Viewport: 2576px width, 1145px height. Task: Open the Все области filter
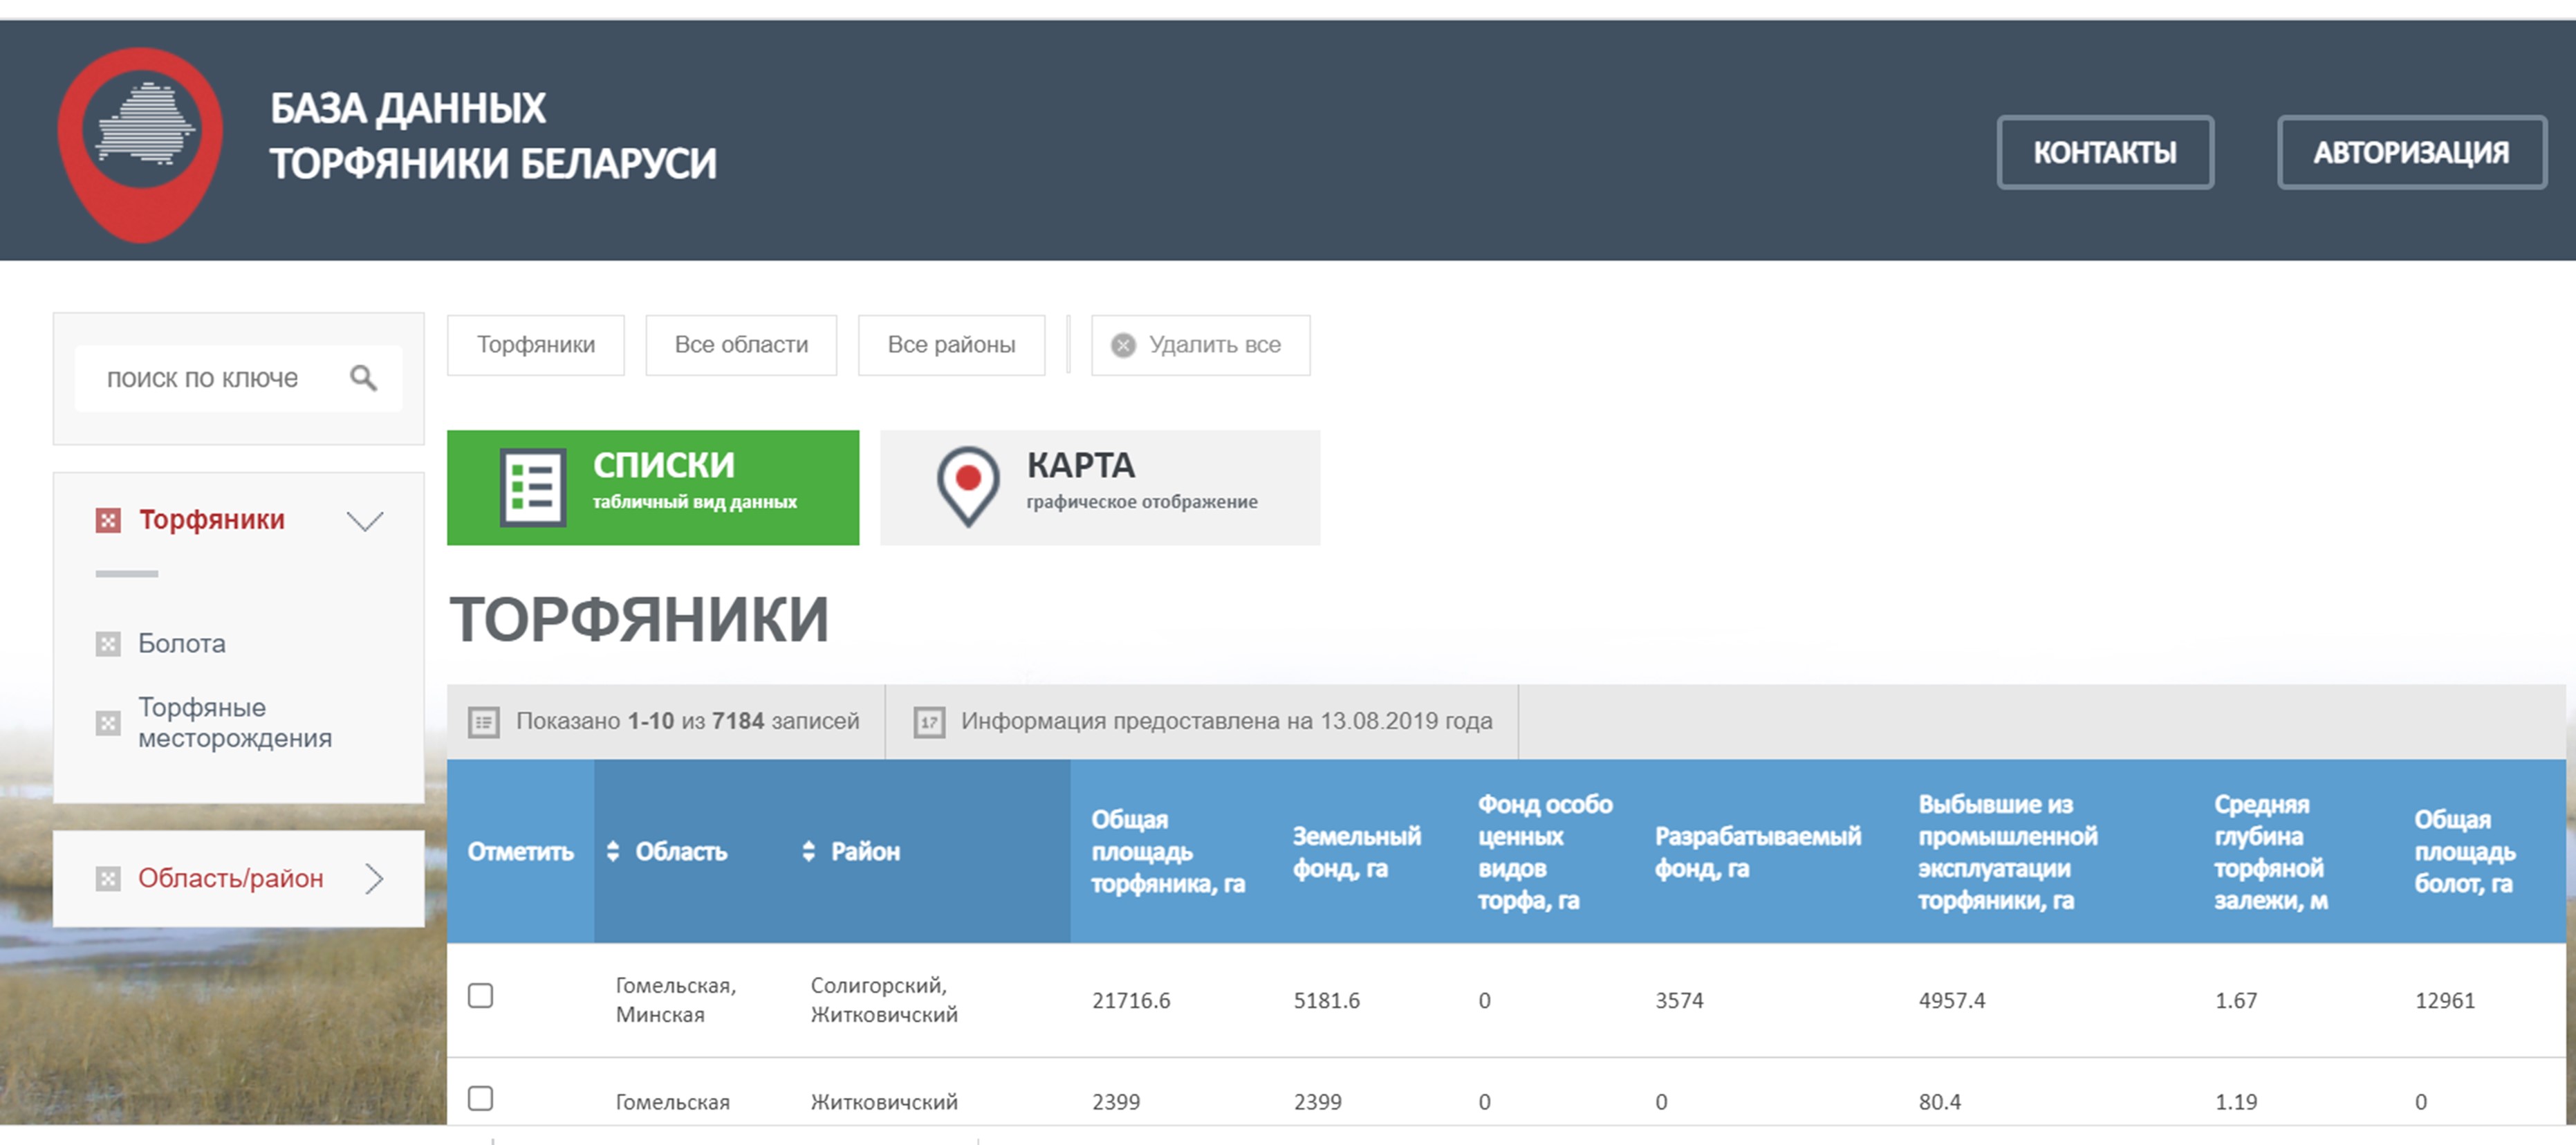tap(741, 345)
